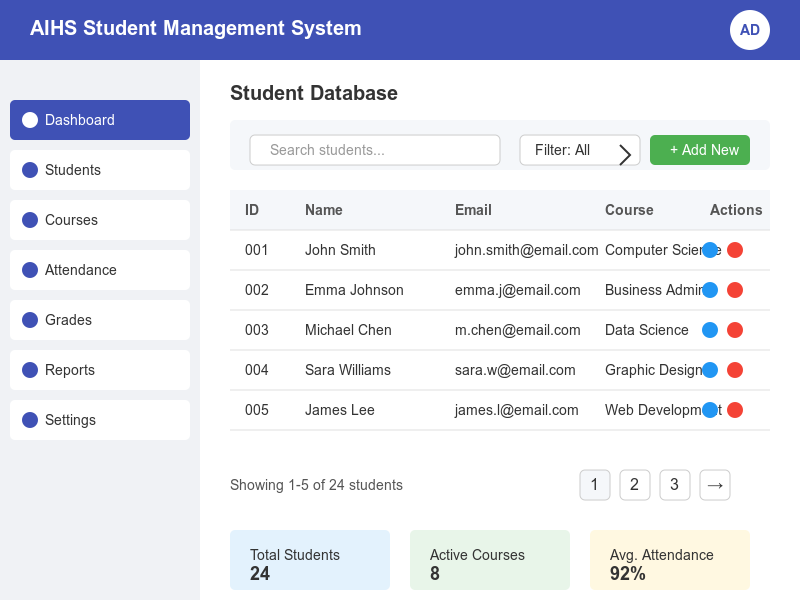This screenshot has width=800, height=600.
Task: Navigate to Grades in the sidebar
Action: point(100,320)
